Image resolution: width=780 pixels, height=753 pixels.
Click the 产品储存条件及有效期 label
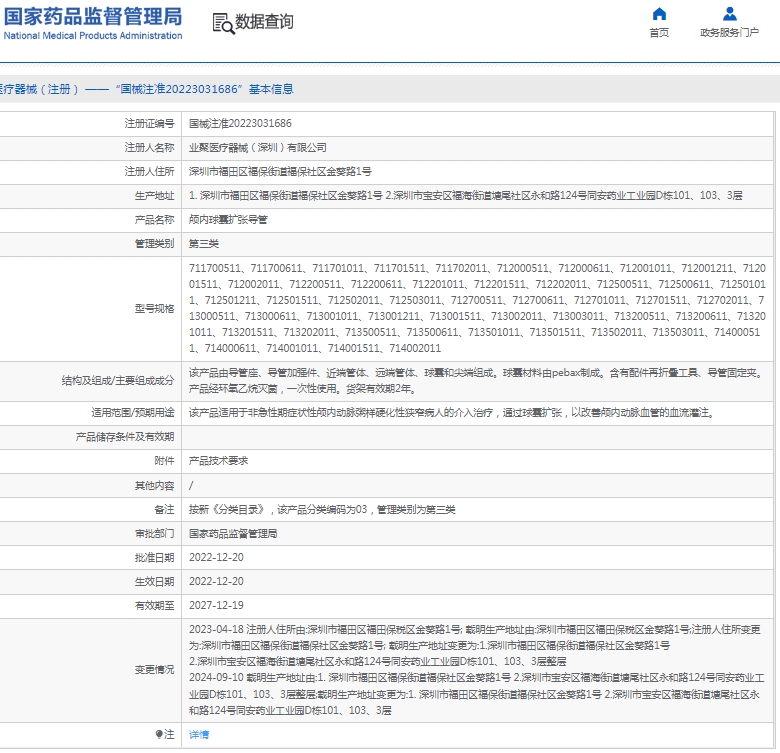[x=125, y=437]
